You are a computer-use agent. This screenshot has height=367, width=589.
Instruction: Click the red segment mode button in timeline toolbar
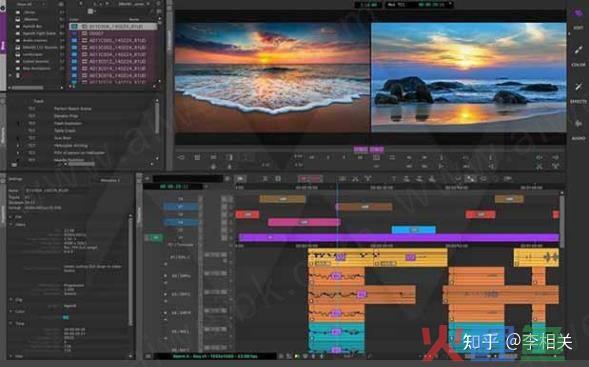[x=310, y=178]
